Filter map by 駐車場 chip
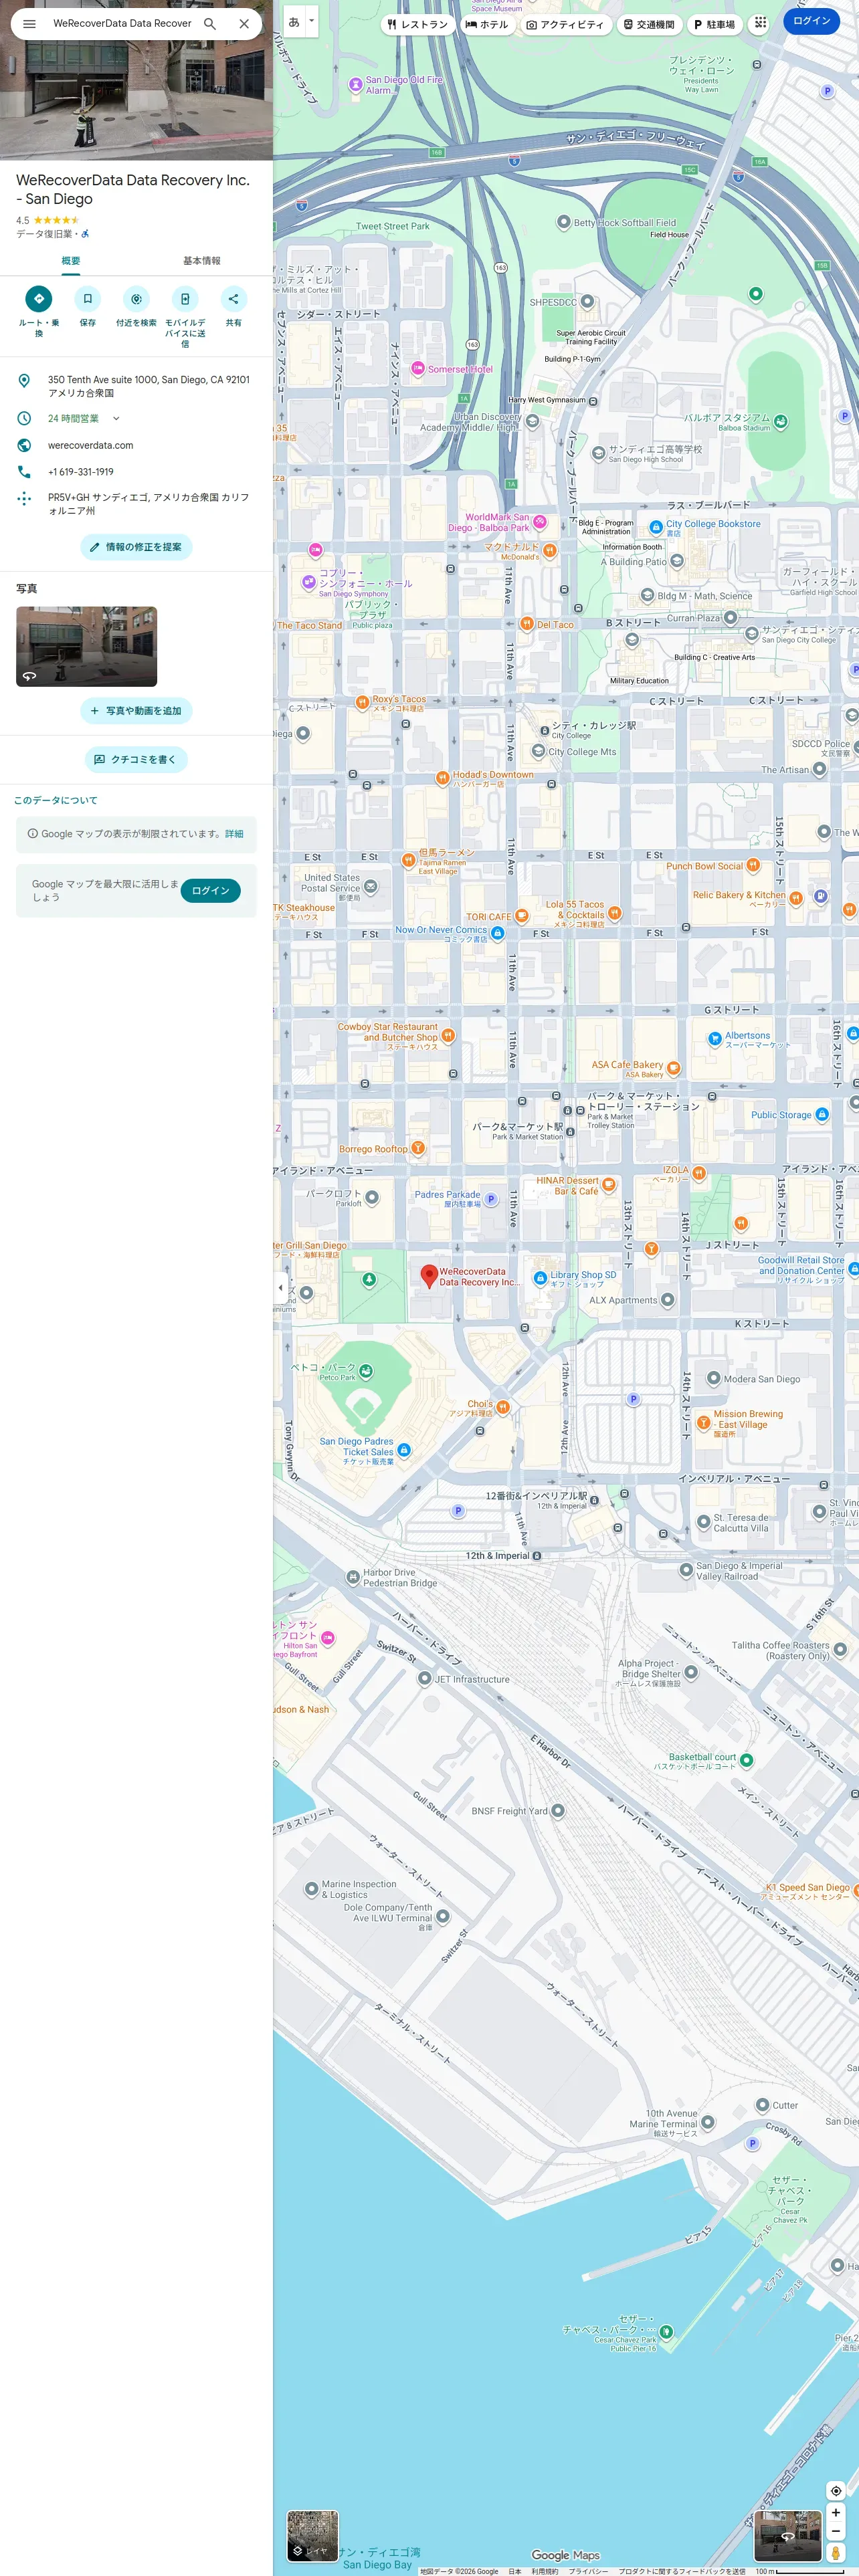The width and height of the screenshot is (859, 2576). click(x=715, y=24)
